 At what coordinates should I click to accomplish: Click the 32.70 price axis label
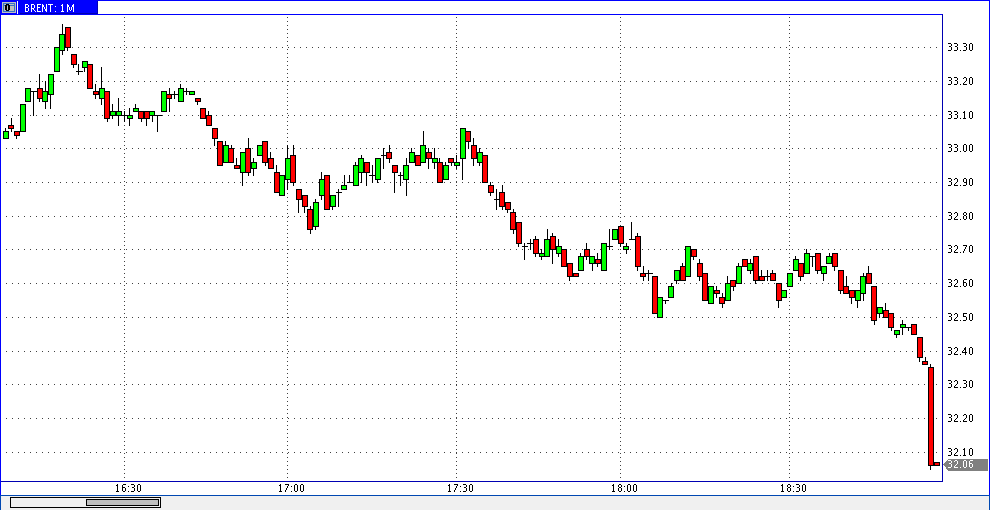pos(960,250)
